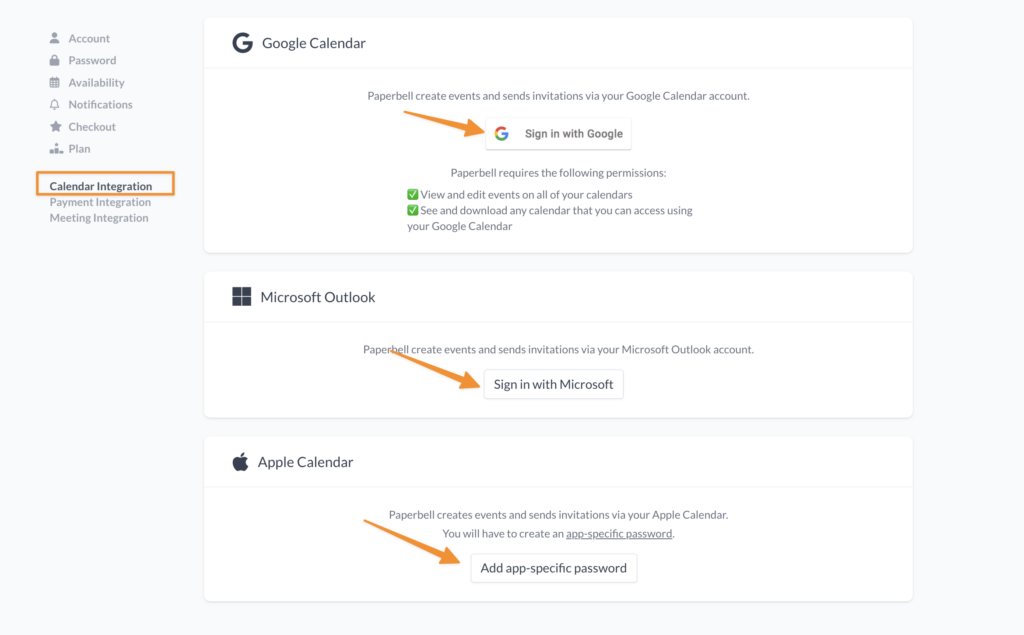Click the Google logo in card header
The image size is (1024, 635).
[242, 43]
